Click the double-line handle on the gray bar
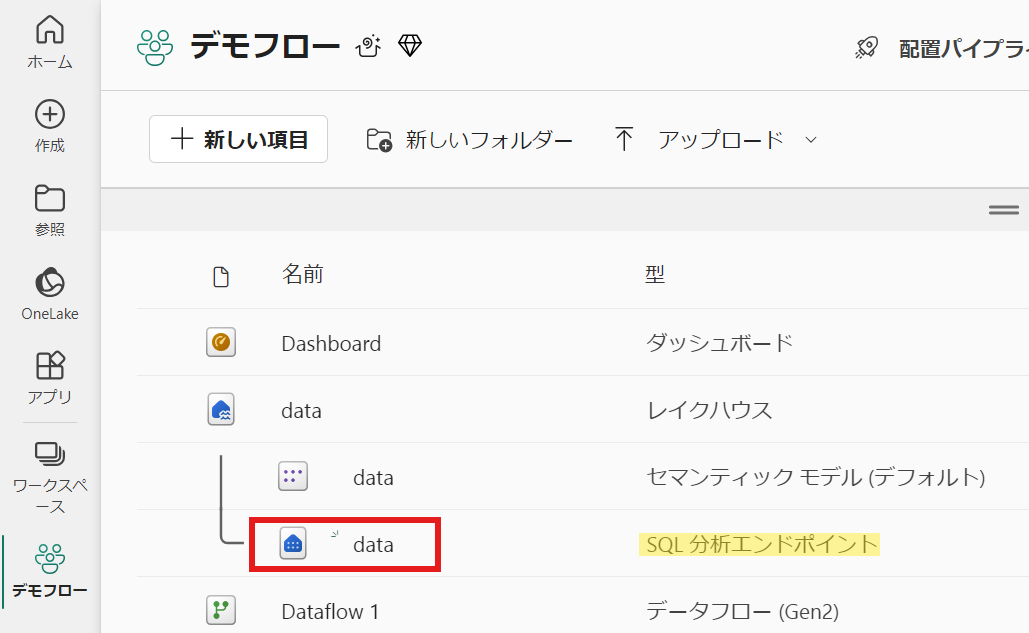 click(1004, 210)
